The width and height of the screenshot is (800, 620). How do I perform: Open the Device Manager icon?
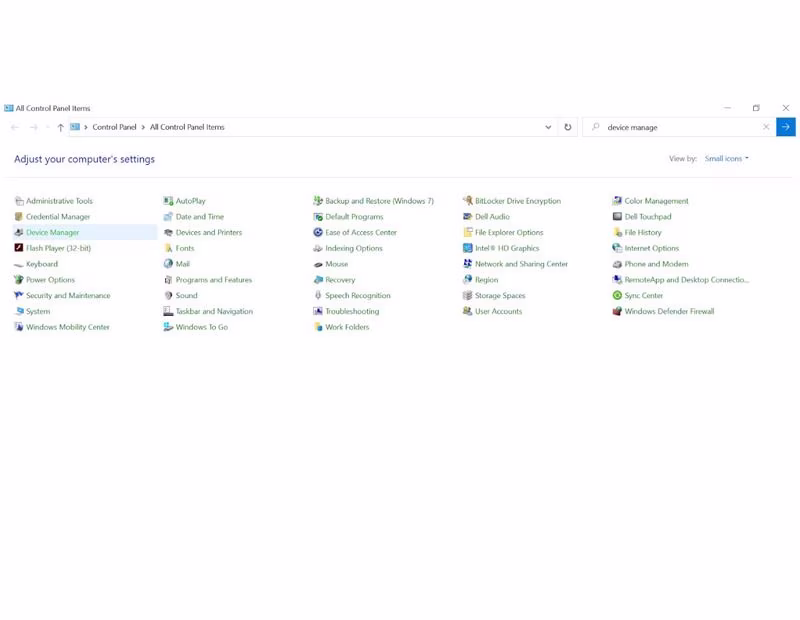coord(19,233)
